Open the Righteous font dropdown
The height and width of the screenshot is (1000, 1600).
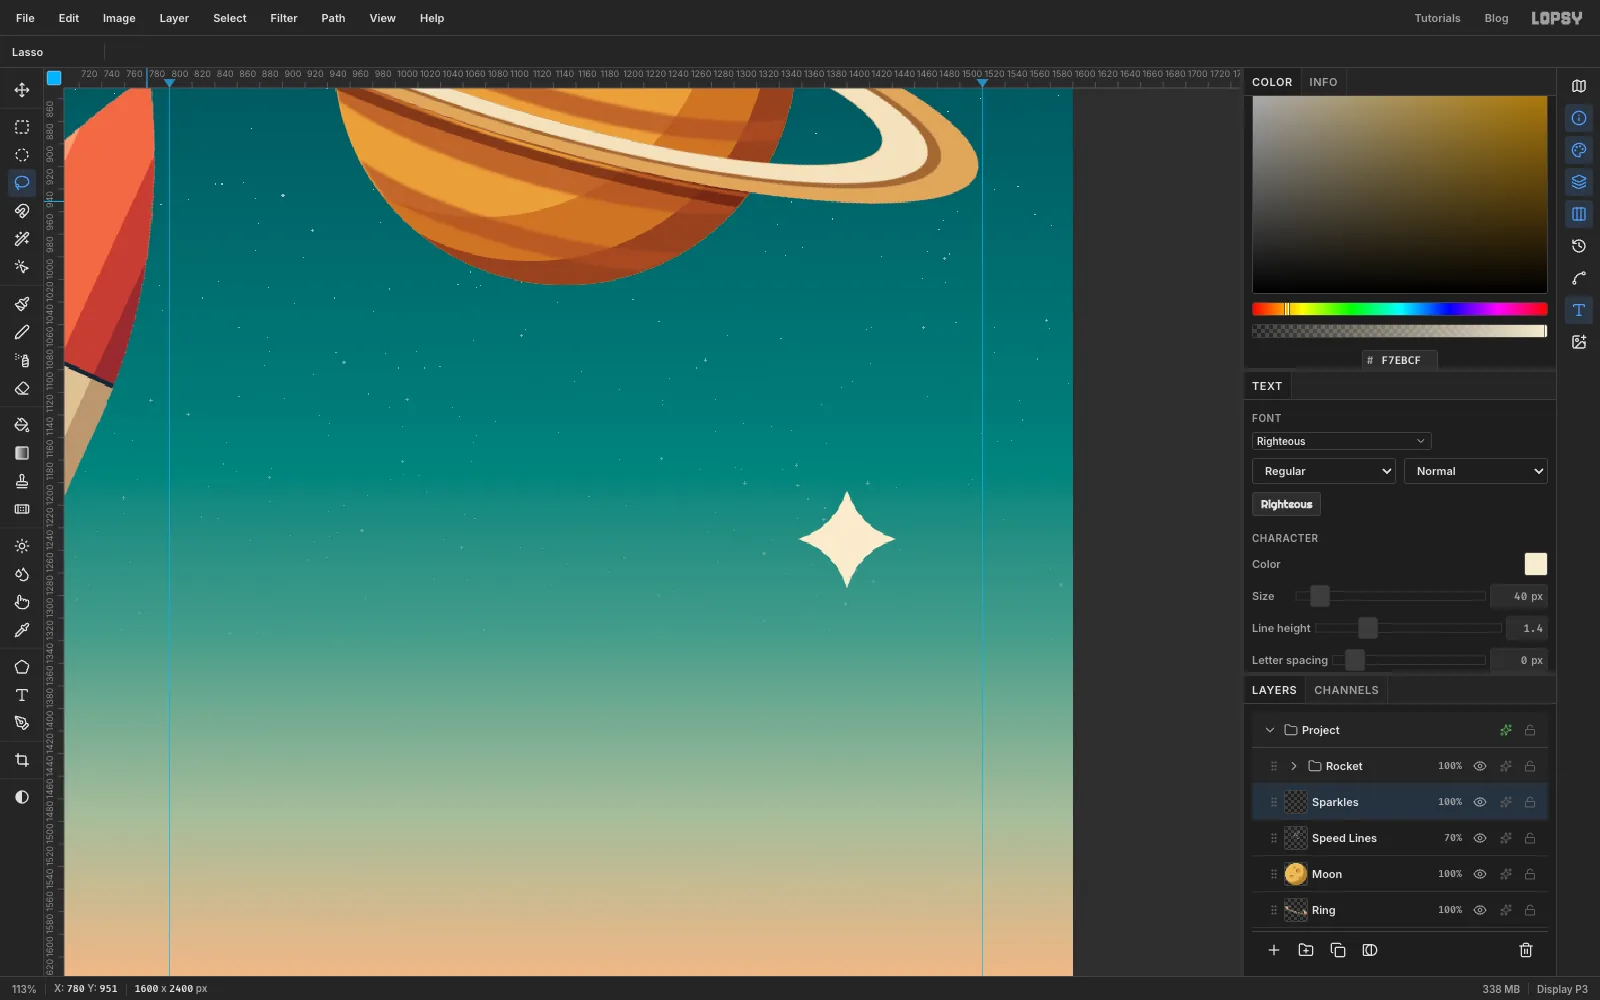pyautogui.click(x=1341, y=441)
